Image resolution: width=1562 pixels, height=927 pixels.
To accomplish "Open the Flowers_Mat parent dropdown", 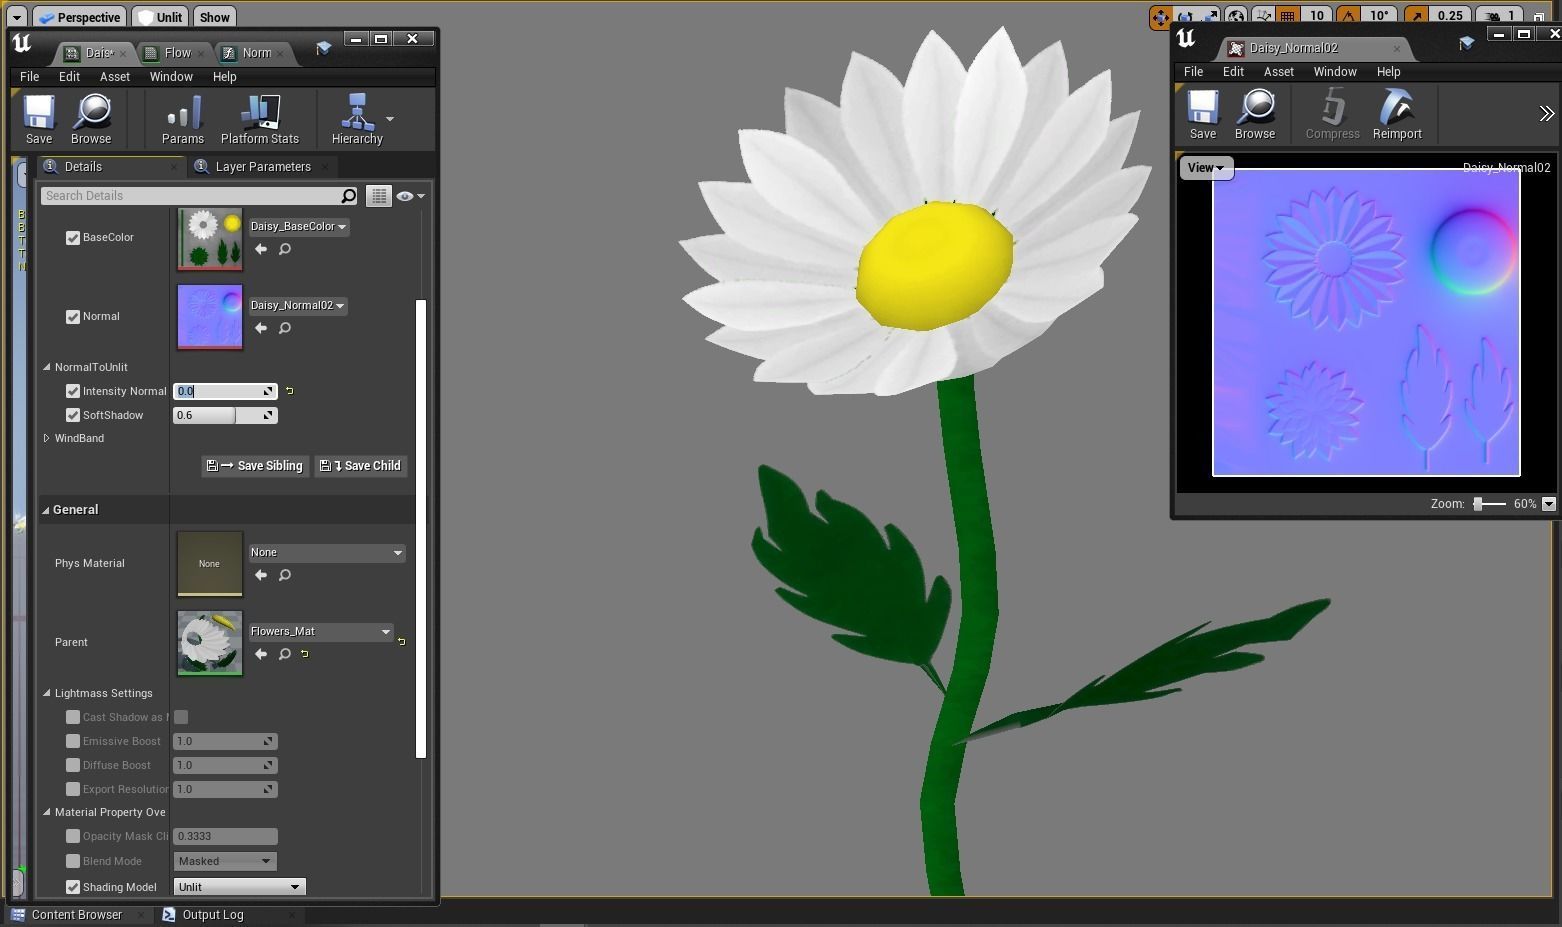I will click(320, 632).
